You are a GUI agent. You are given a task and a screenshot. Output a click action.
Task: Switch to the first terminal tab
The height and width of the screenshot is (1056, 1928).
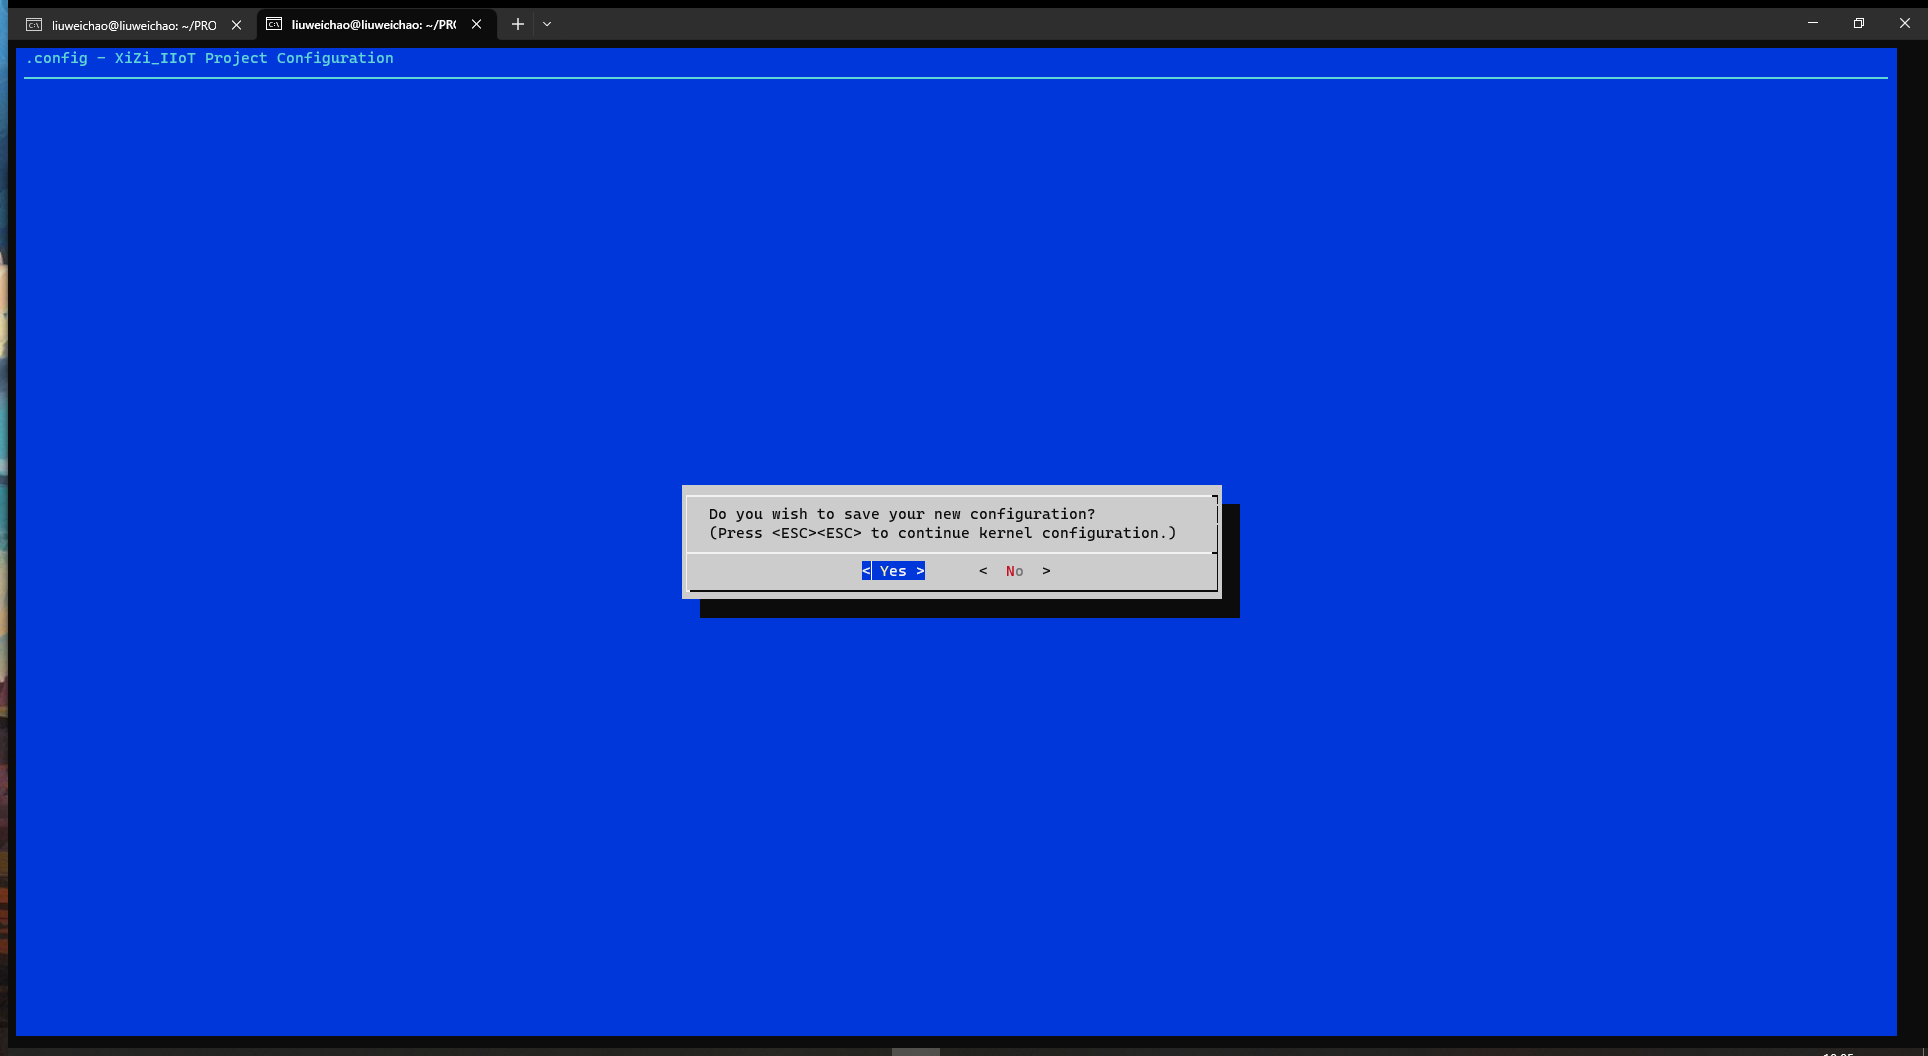pos(135,25)
